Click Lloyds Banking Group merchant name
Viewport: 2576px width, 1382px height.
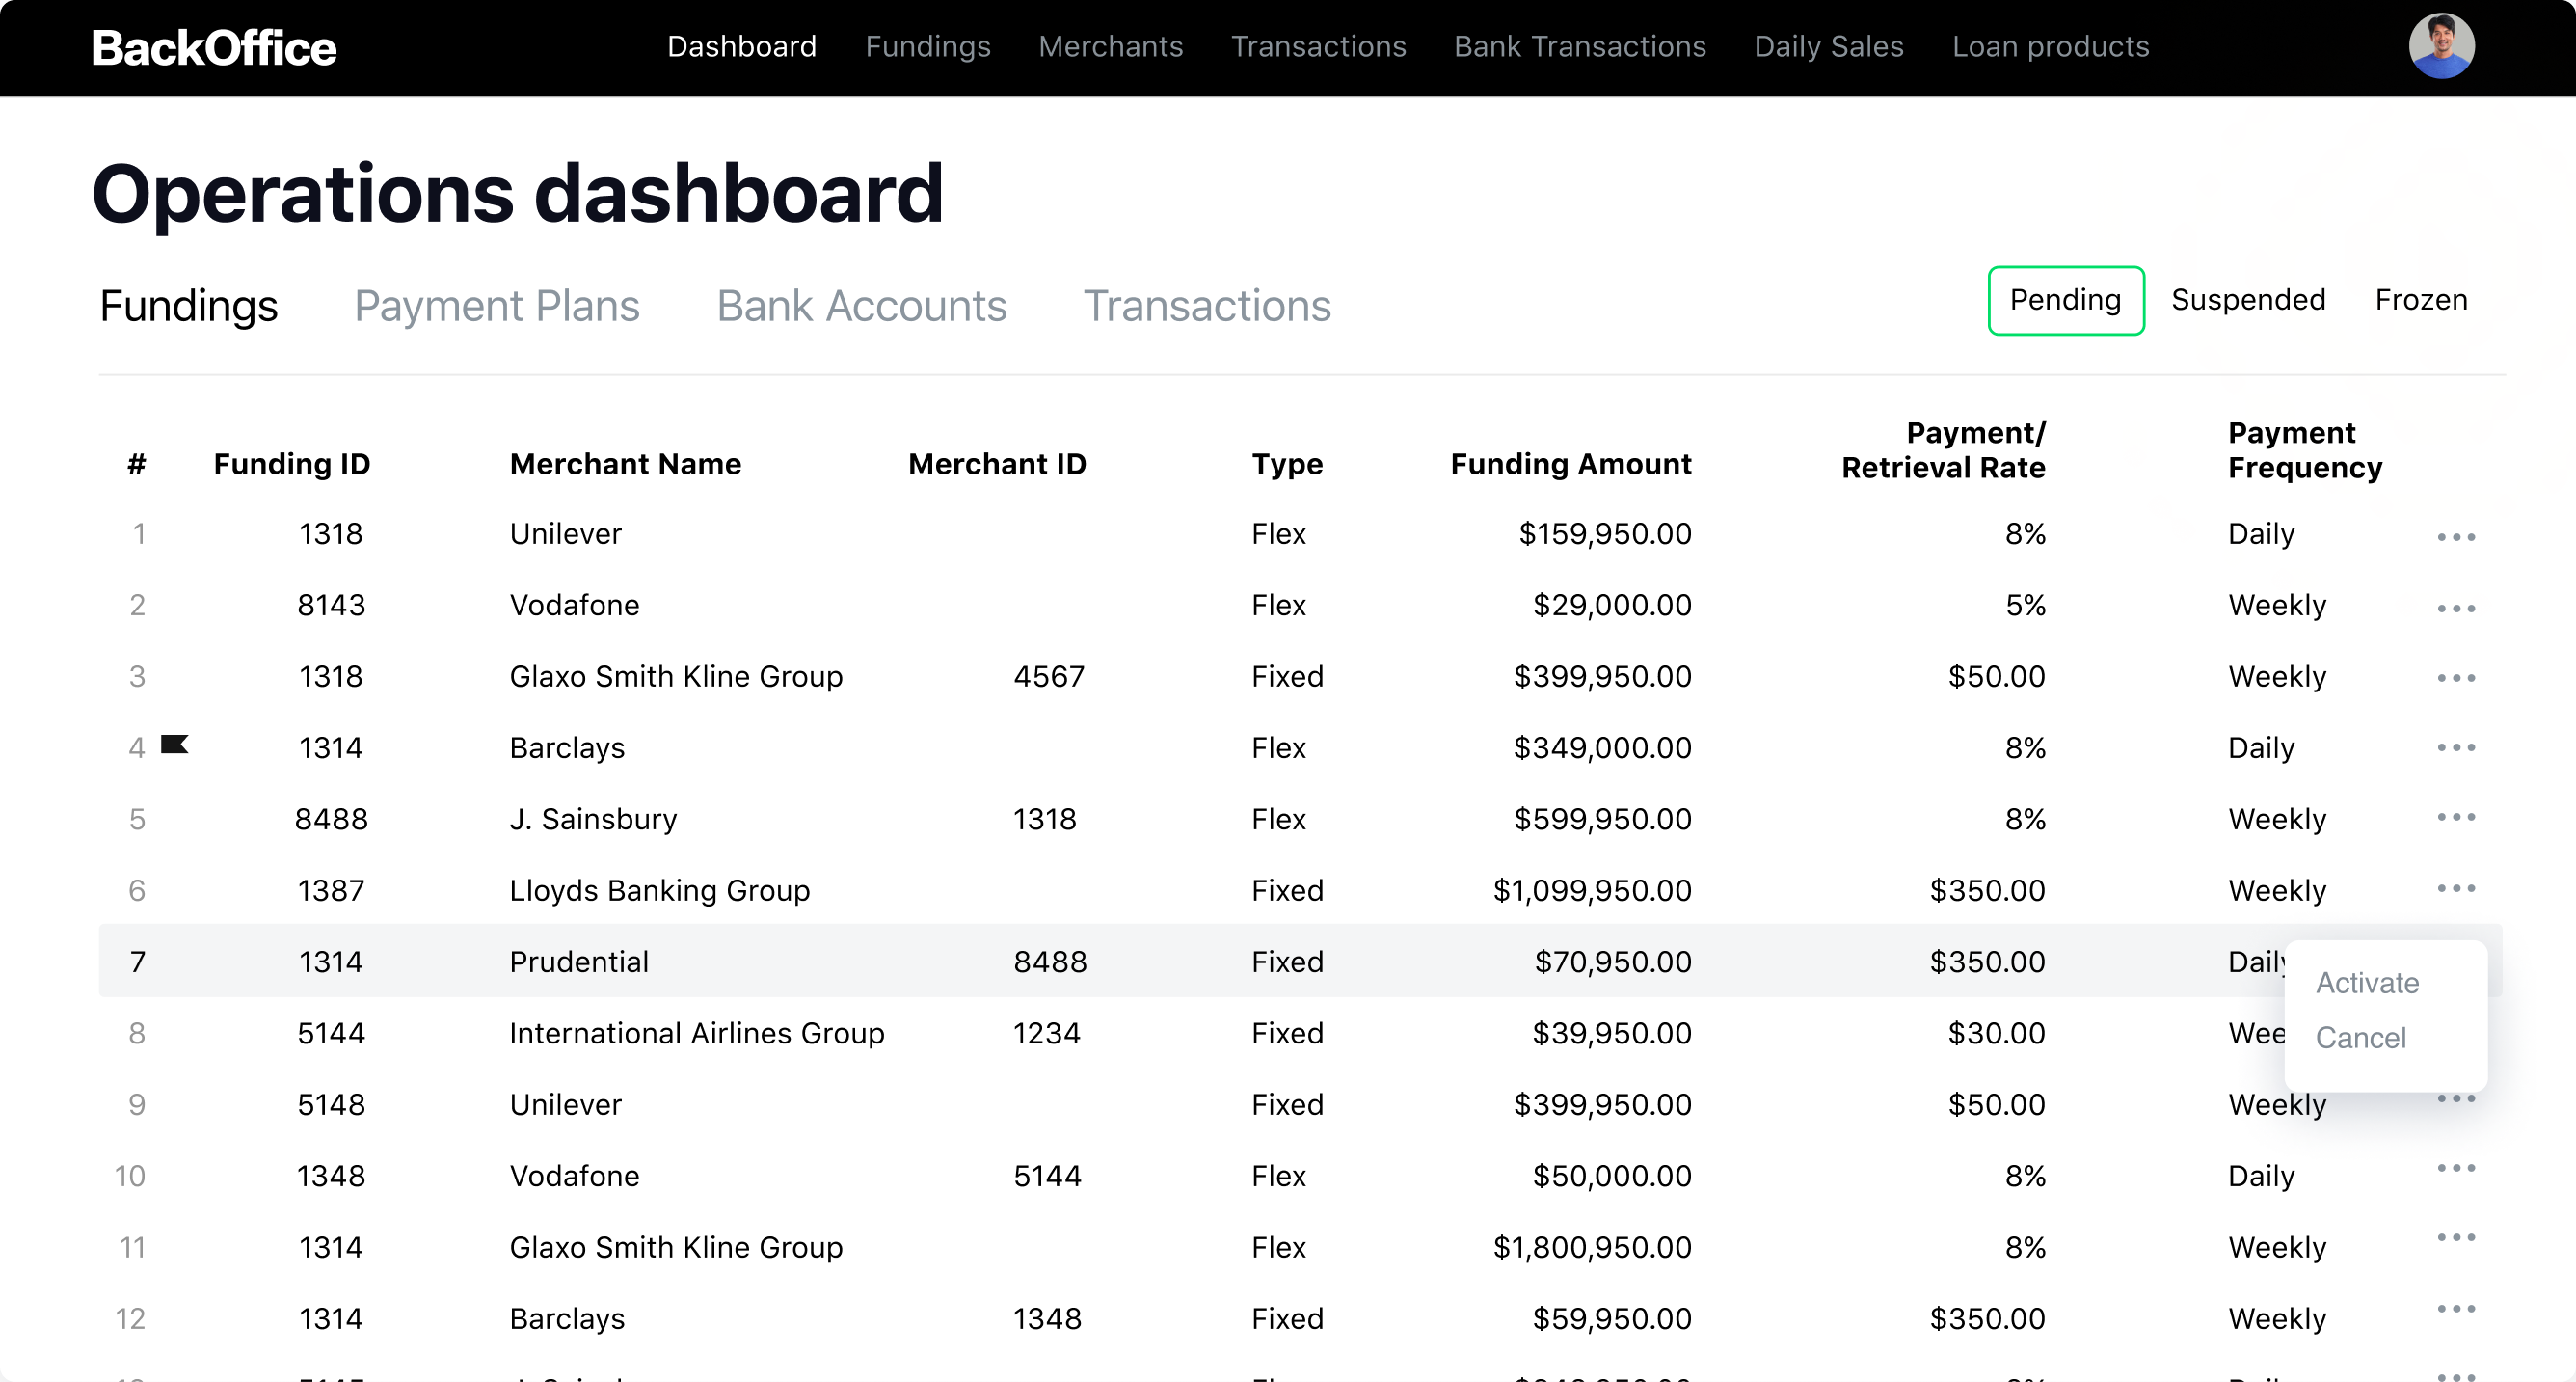click(x=660, y=890)
